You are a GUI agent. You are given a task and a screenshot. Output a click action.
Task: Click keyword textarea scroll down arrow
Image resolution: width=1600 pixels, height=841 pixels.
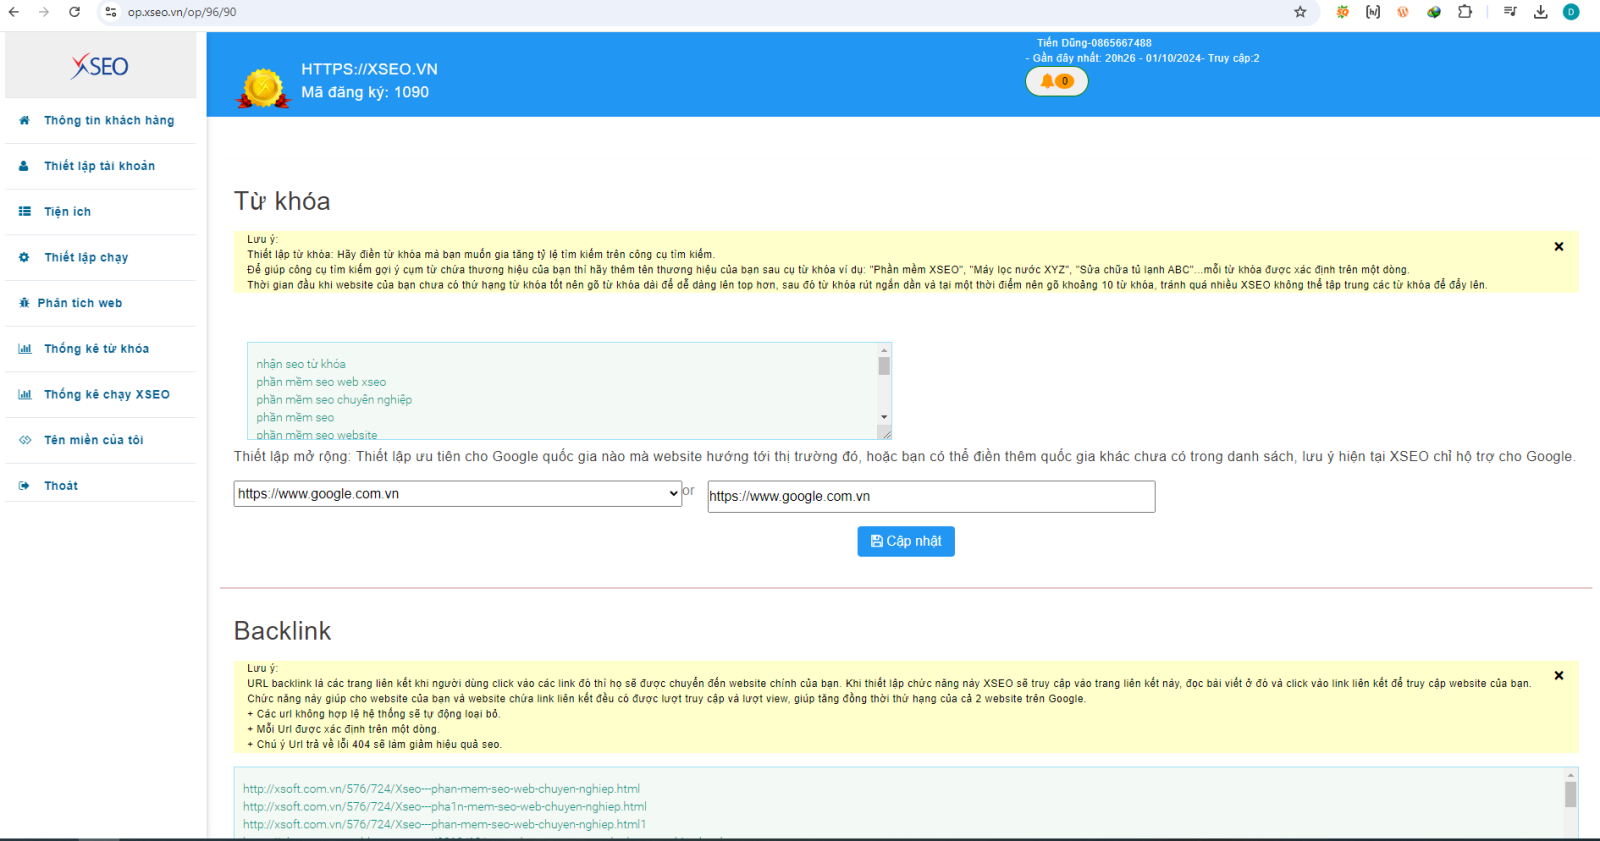coord(884,417)
